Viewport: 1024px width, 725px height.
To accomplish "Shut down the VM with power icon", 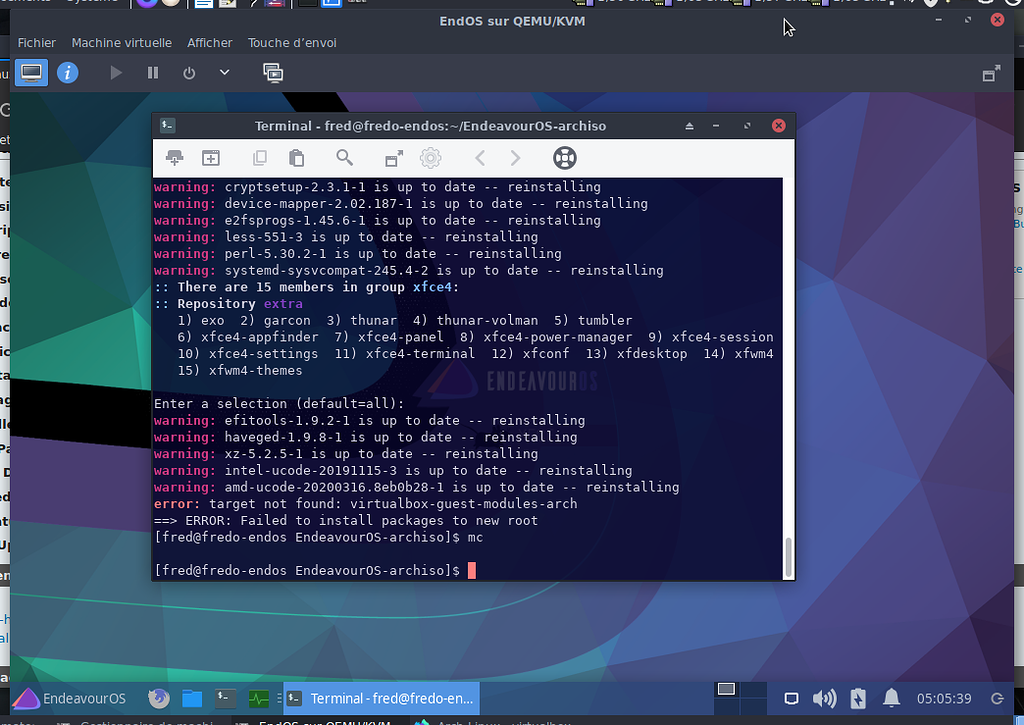I will (x=189, y=72).
